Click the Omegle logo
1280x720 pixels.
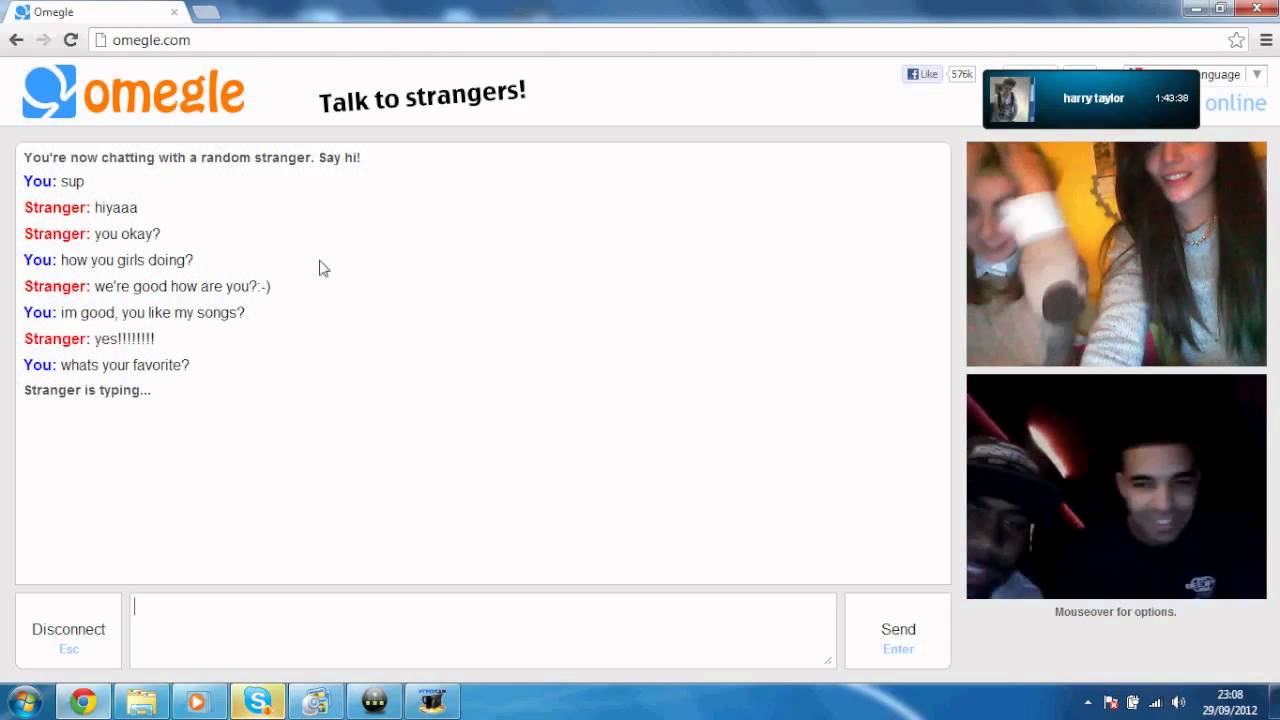pyautogui.click(x=133, y=92)
